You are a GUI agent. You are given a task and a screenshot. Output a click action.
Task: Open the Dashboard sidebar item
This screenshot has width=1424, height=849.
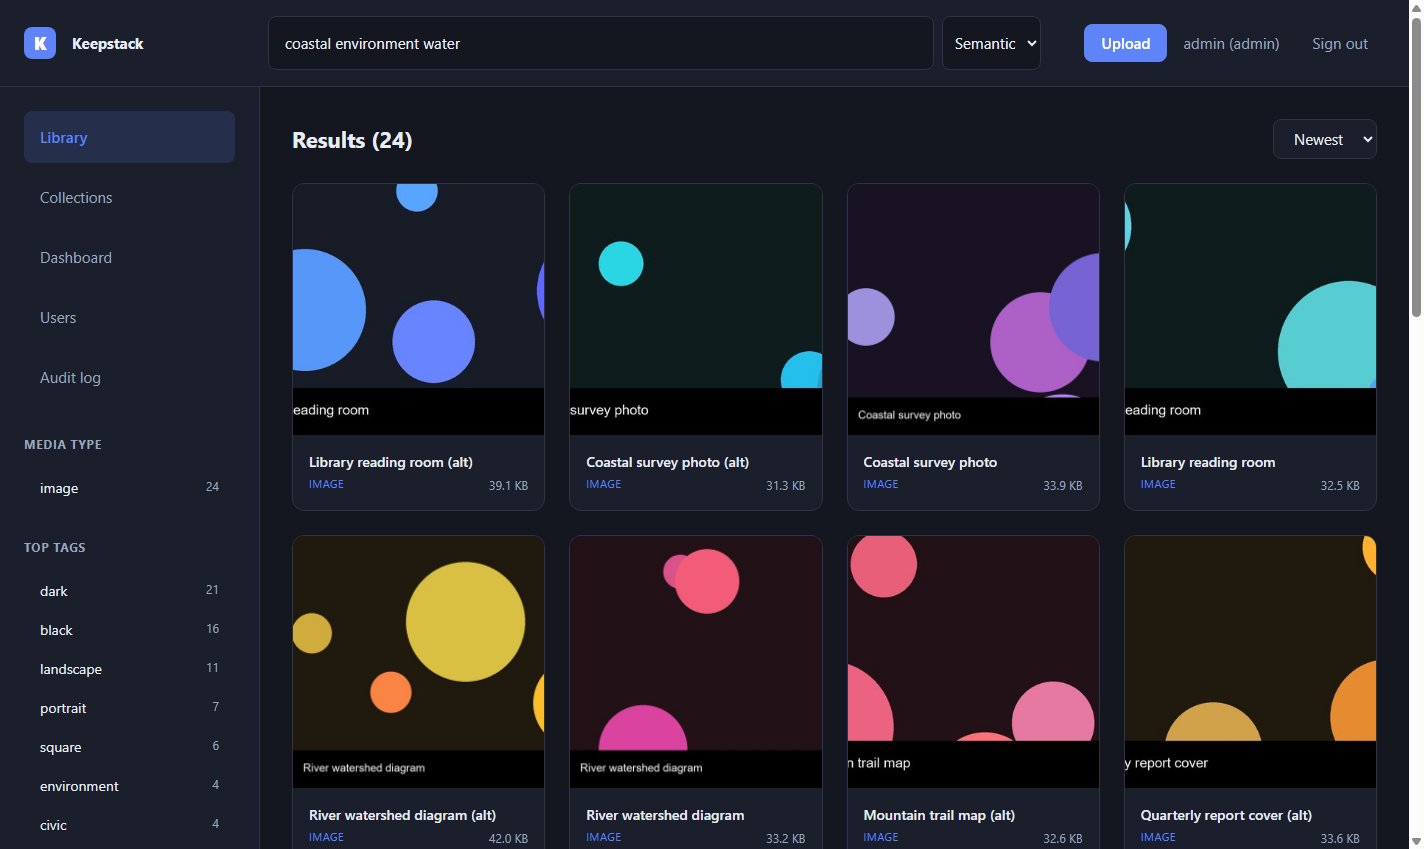tap(129, 257)
